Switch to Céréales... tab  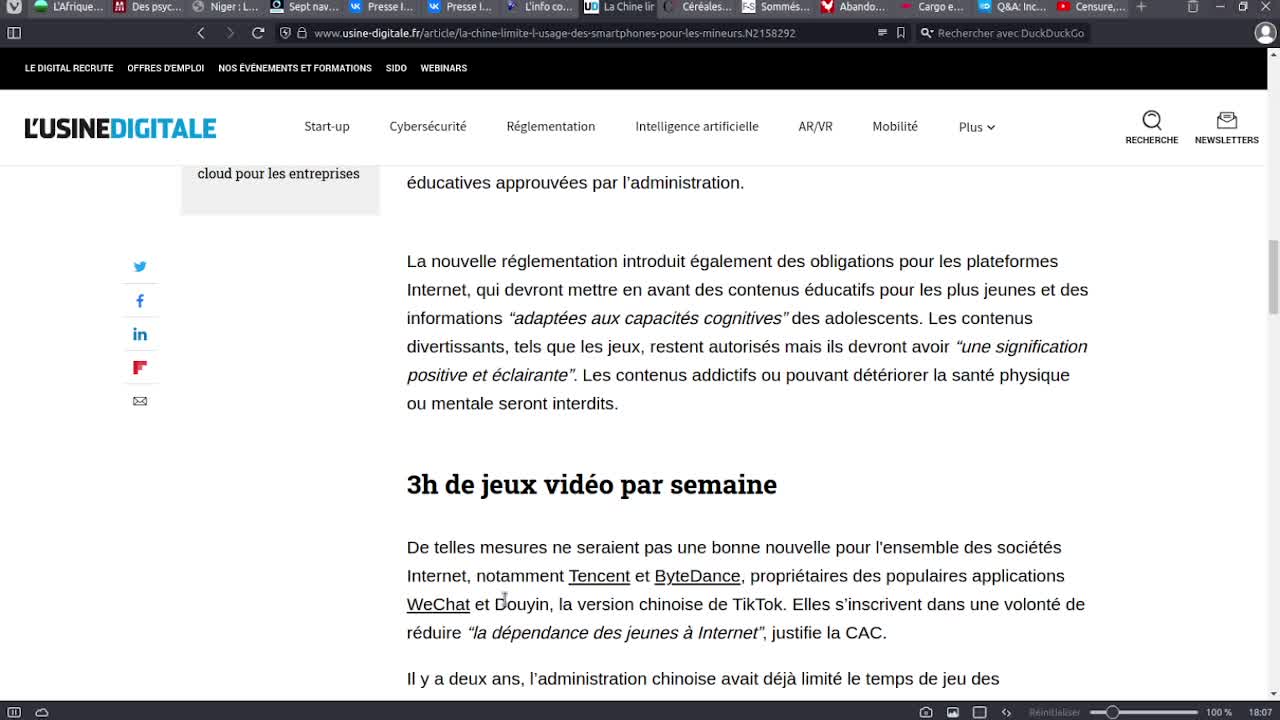coord(698,7)
